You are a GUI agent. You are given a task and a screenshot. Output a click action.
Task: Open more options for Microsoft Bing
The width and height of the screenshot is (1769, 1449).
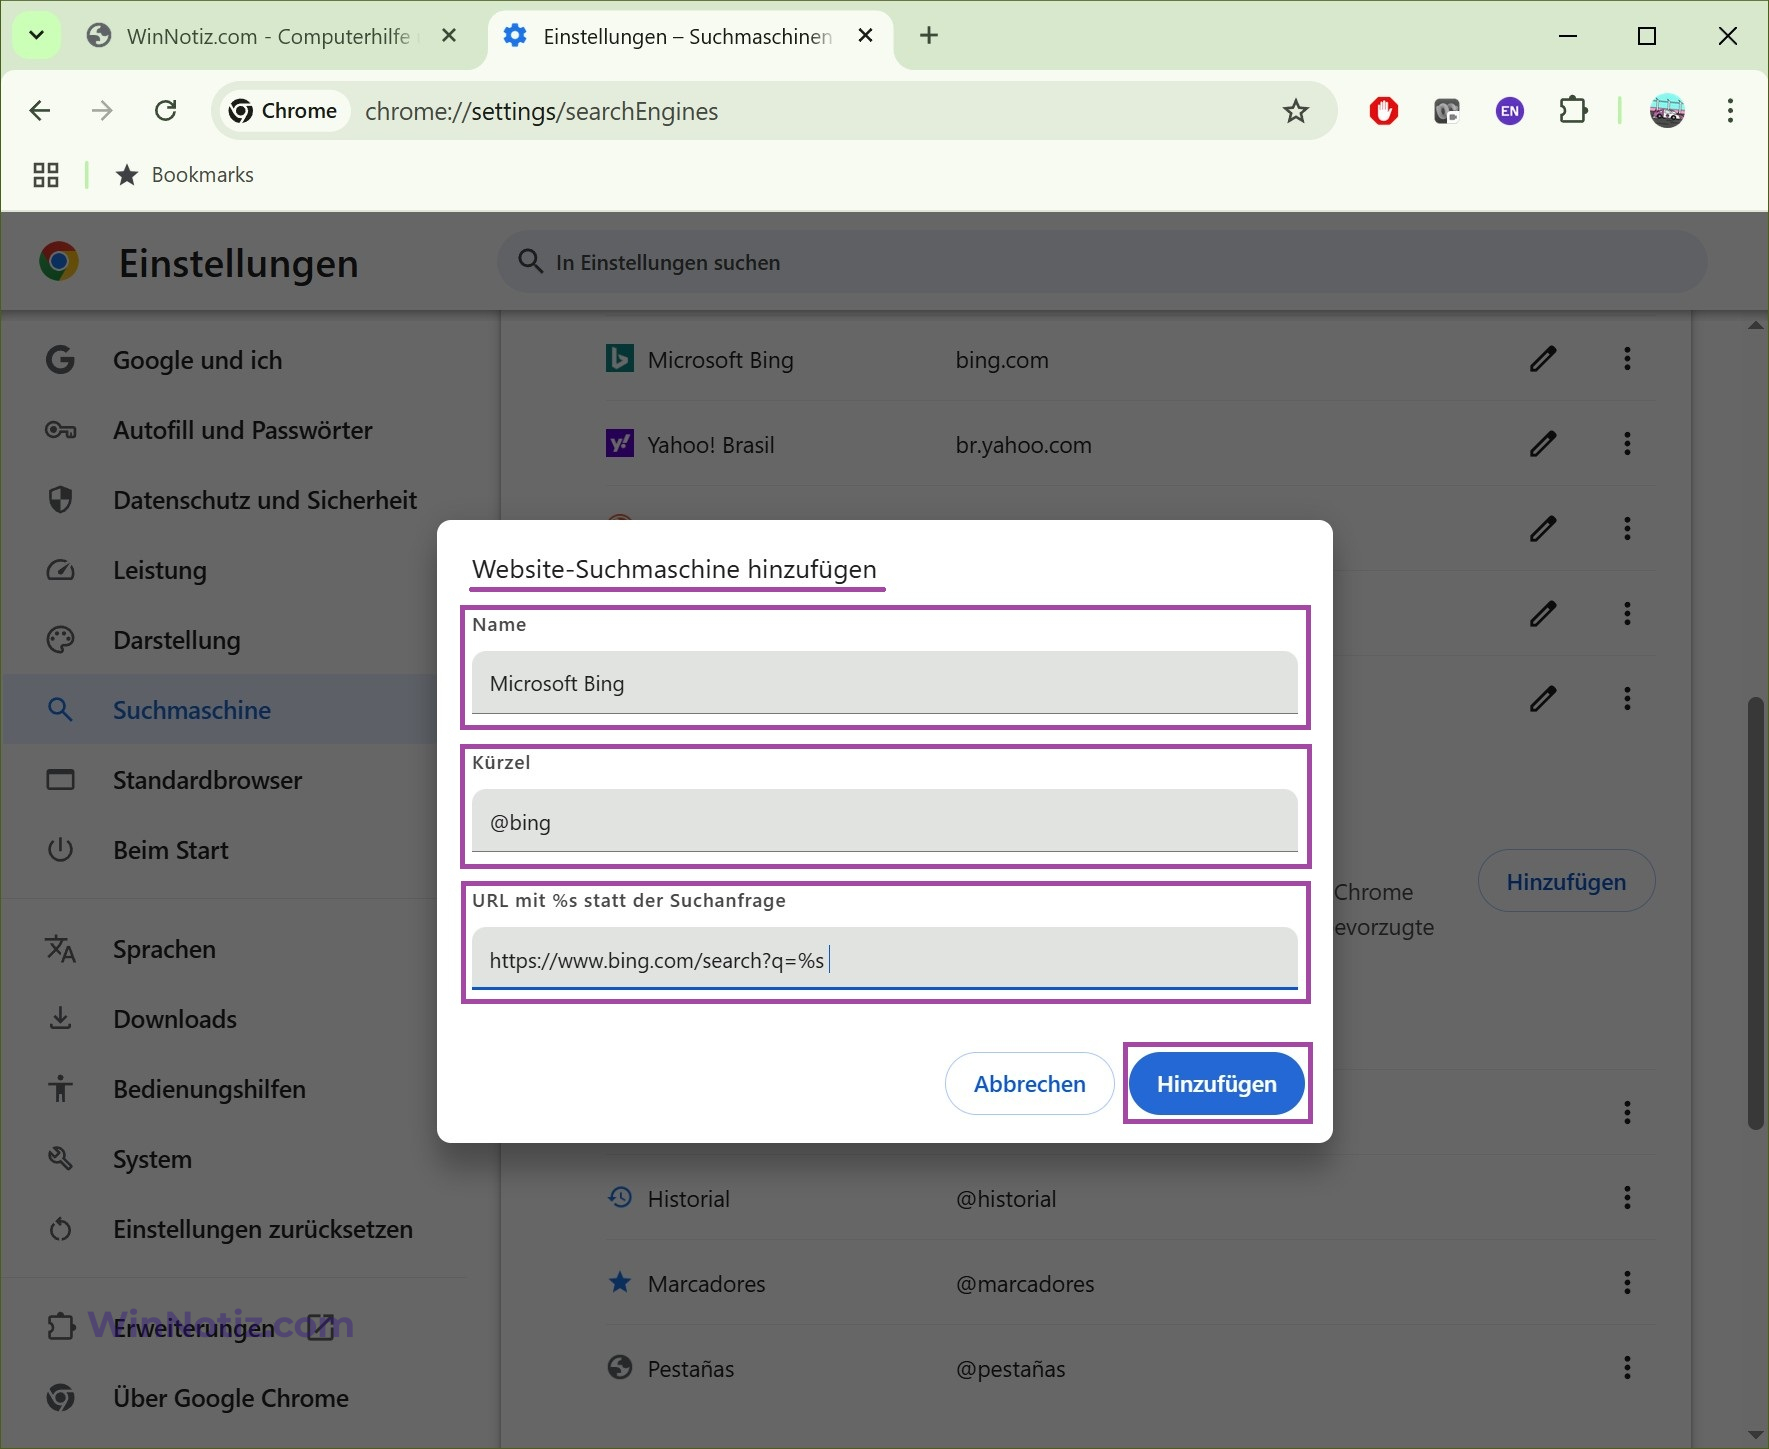(x=1627, y=359)
